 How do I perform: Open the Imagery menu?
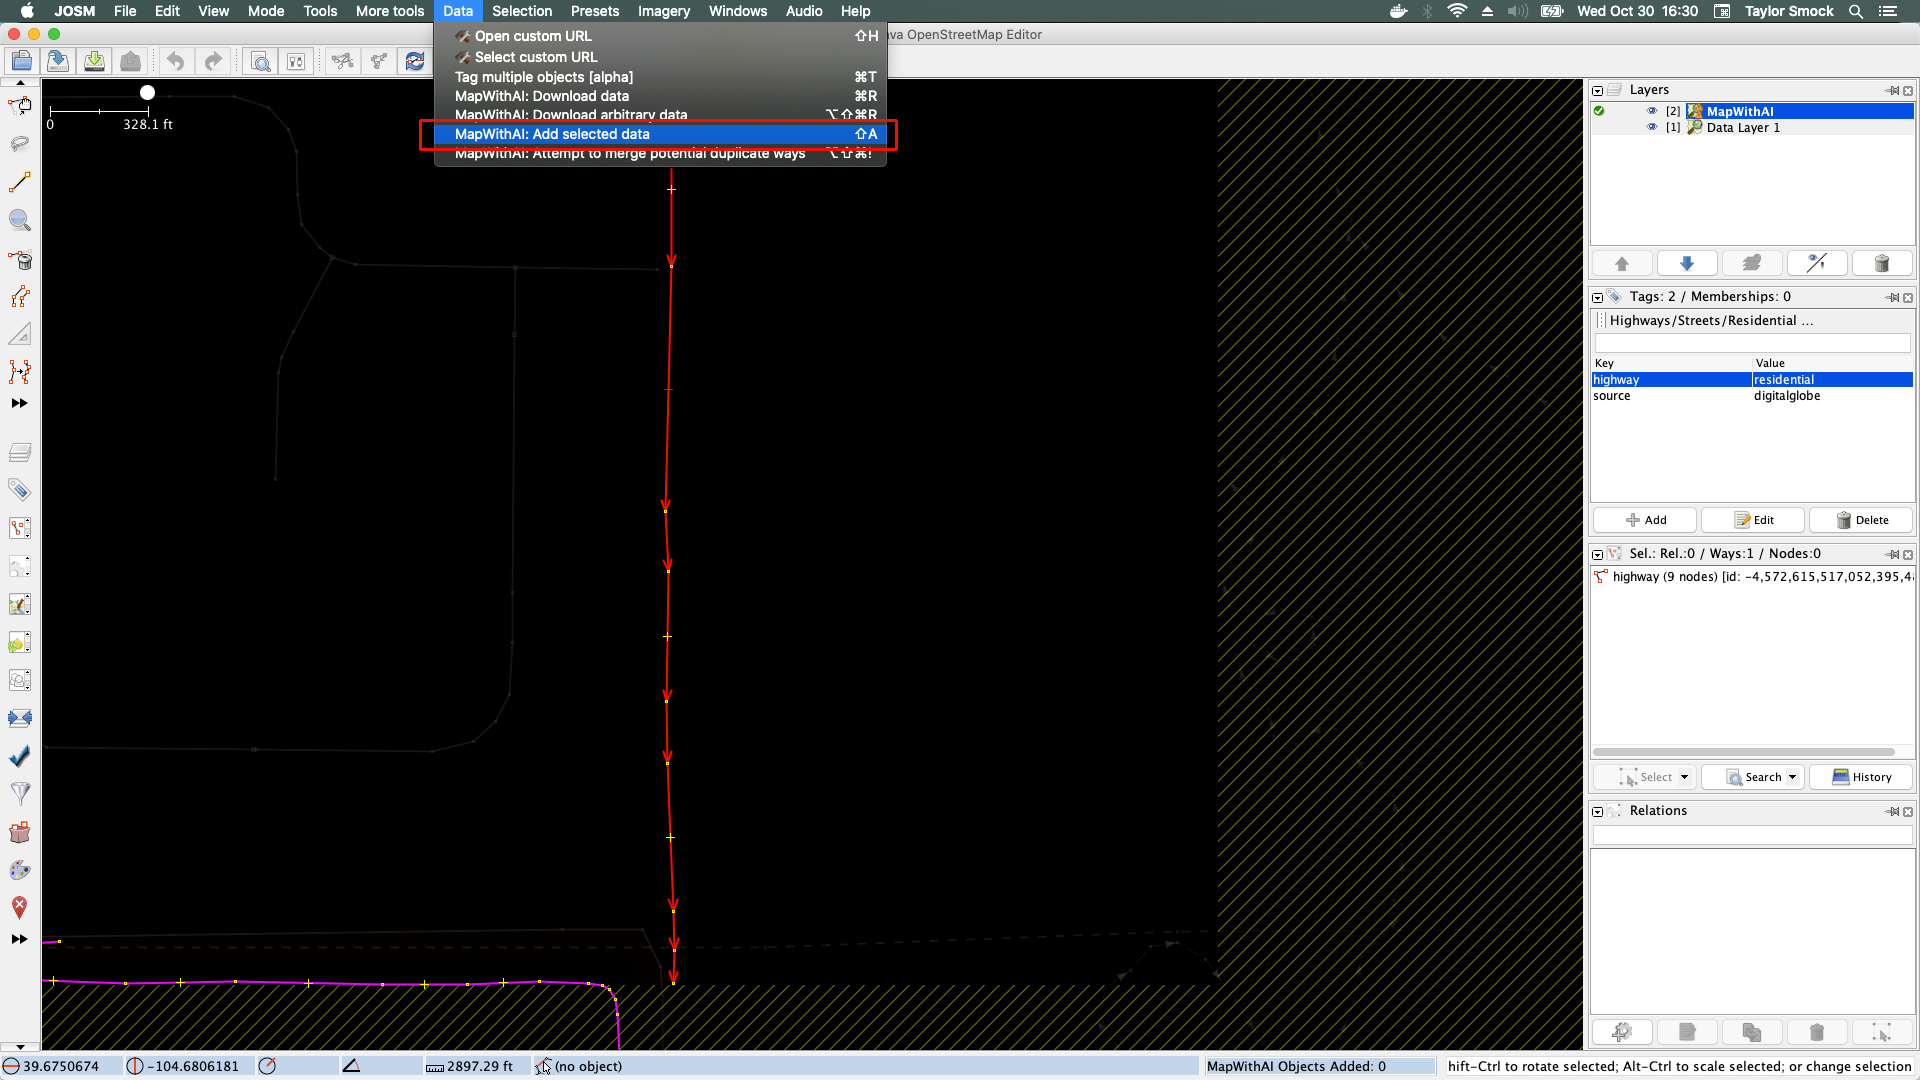[664, 11]
